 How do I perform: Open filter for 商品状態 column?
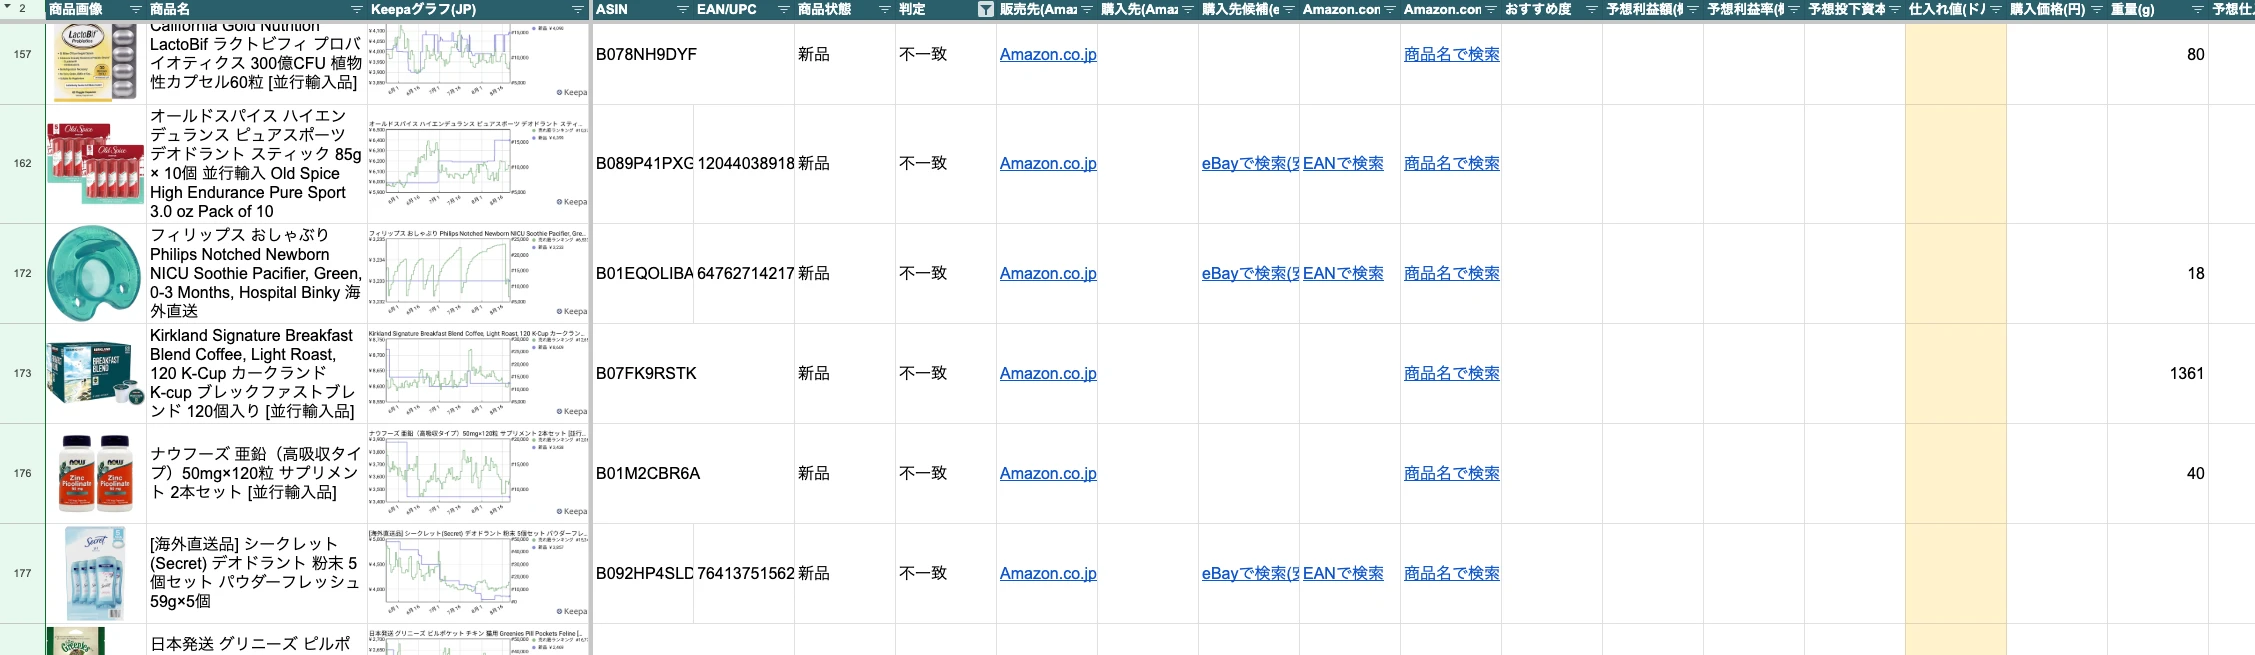[885, 9]
